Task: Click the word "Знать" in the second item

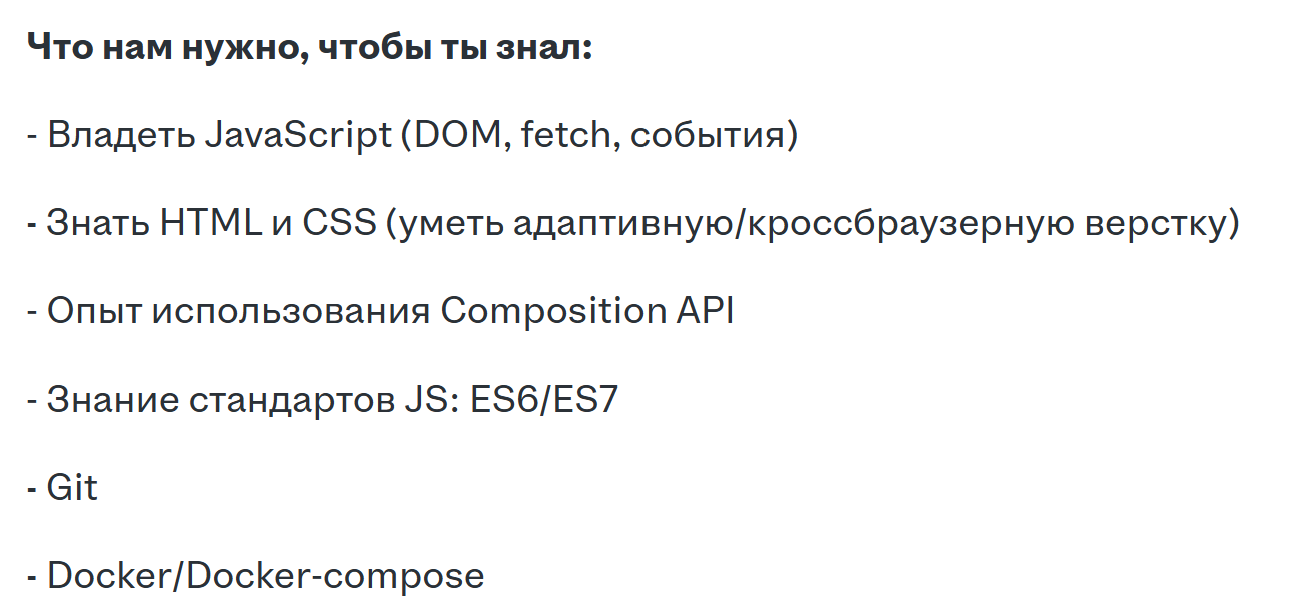Action: (x=97, y=223)
